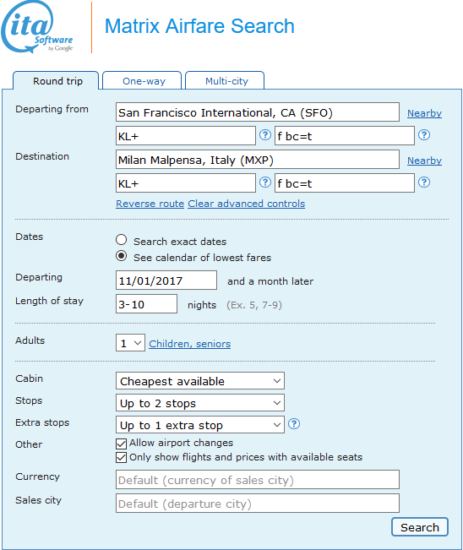
Task: Open the Adults count dropdown
Action: (x=130, y=343)
